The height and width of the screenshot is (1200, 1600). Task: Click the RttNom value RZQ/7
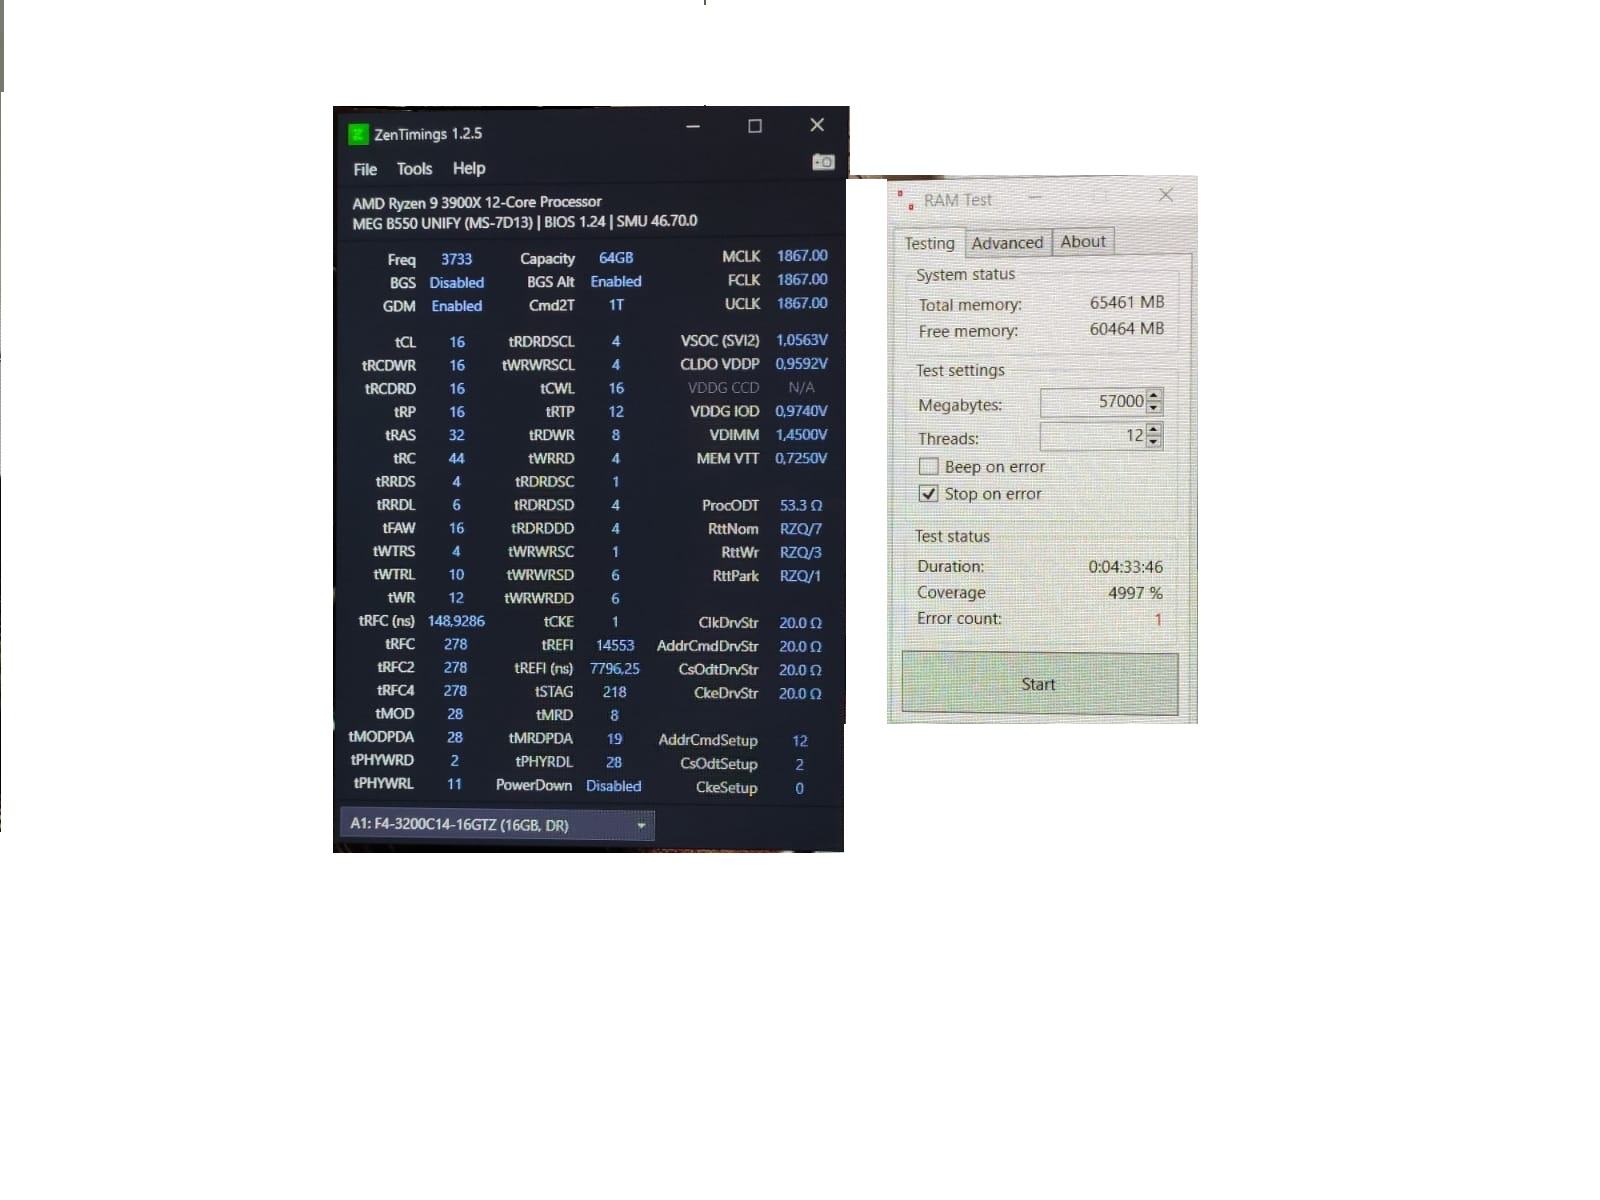[x=801, y=529]
